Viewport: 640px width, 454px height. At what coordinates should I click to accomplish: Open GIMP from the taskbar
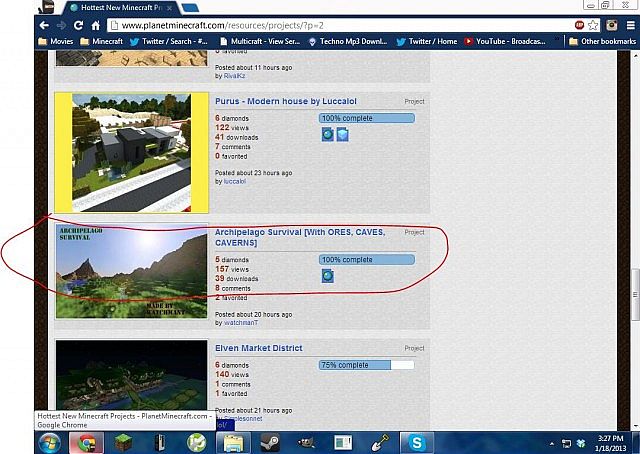(x=307, y=443)
